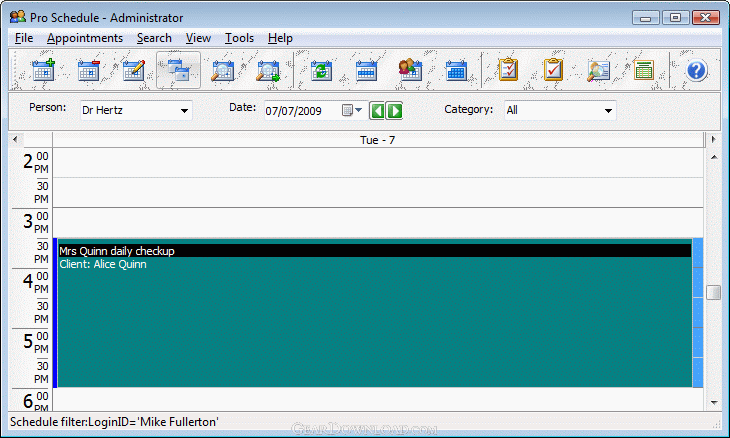This screenshot has height=438, width=730.
Task: Click the Client: Alice Quinn line
Action: 103,264
